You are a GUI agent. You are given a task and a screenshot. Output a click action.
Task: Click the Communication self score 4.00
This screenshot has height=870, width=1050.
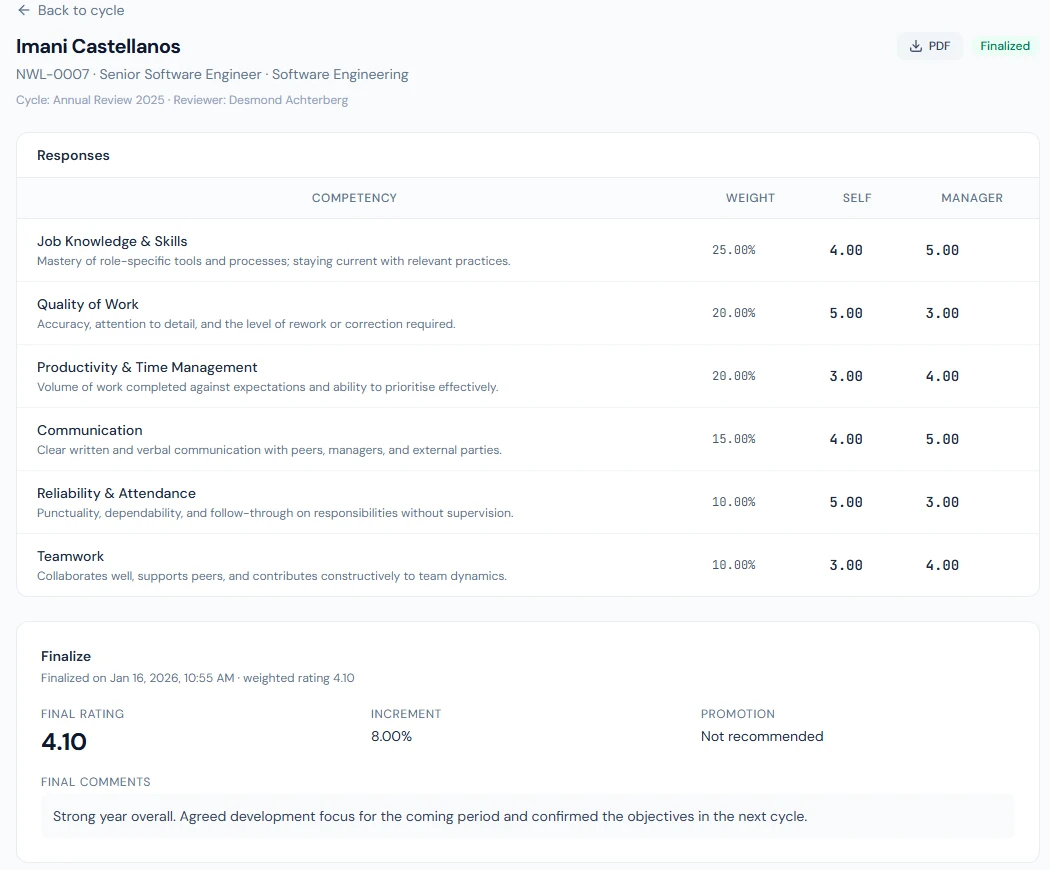(x=846, y=439)
